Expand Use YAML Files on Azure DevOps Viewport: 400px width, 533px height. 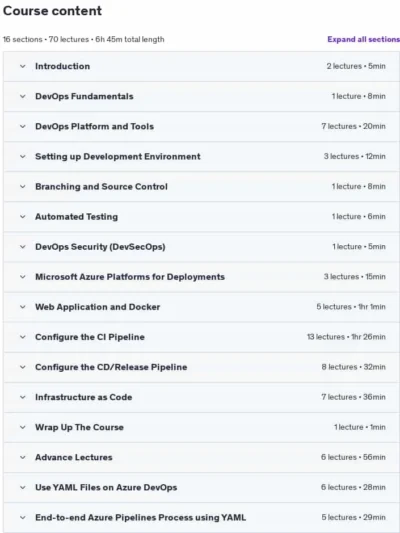point(202,487)
